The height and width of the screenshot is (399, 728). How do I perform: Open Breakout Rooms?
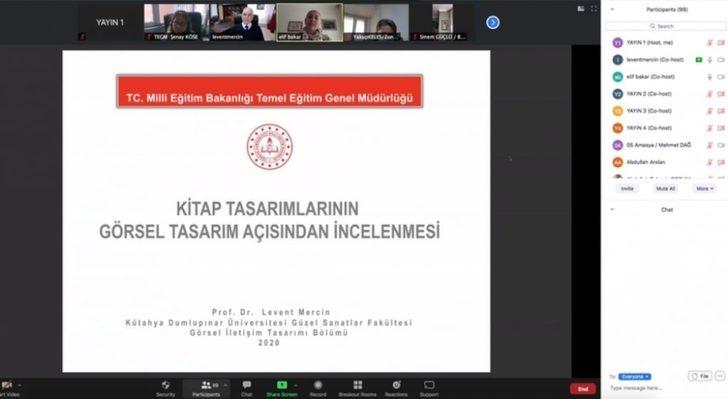[358, 388]
